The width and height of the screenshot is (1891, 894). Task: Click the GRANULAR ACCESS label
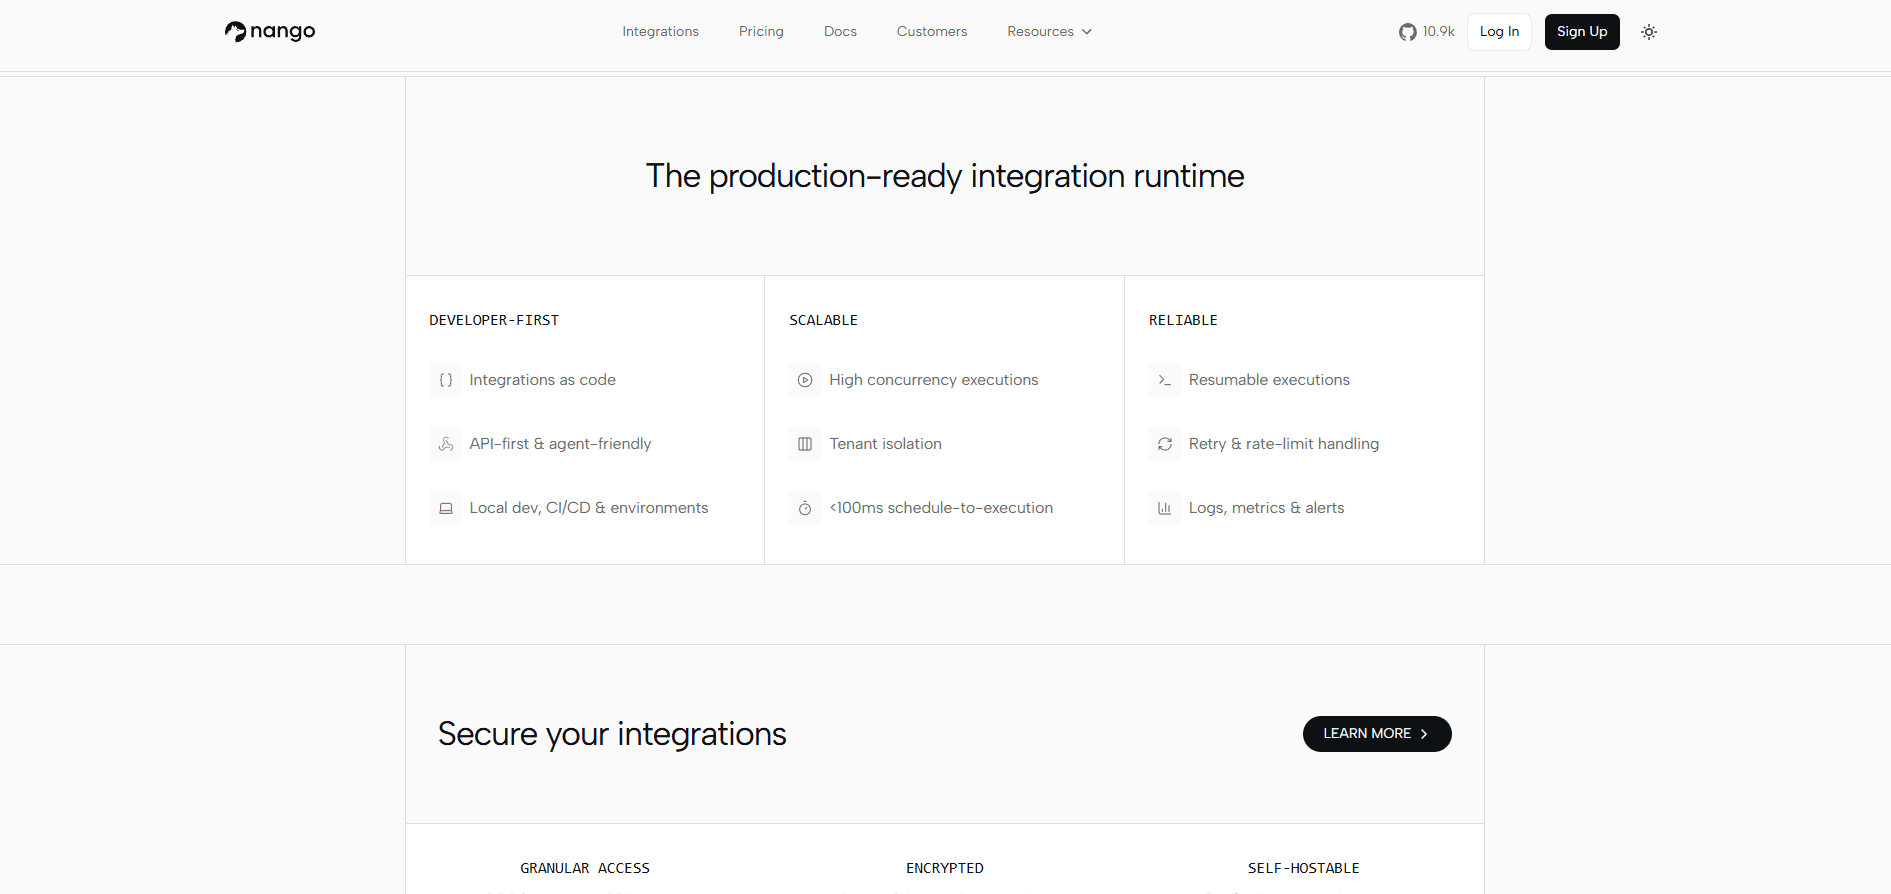585,868
